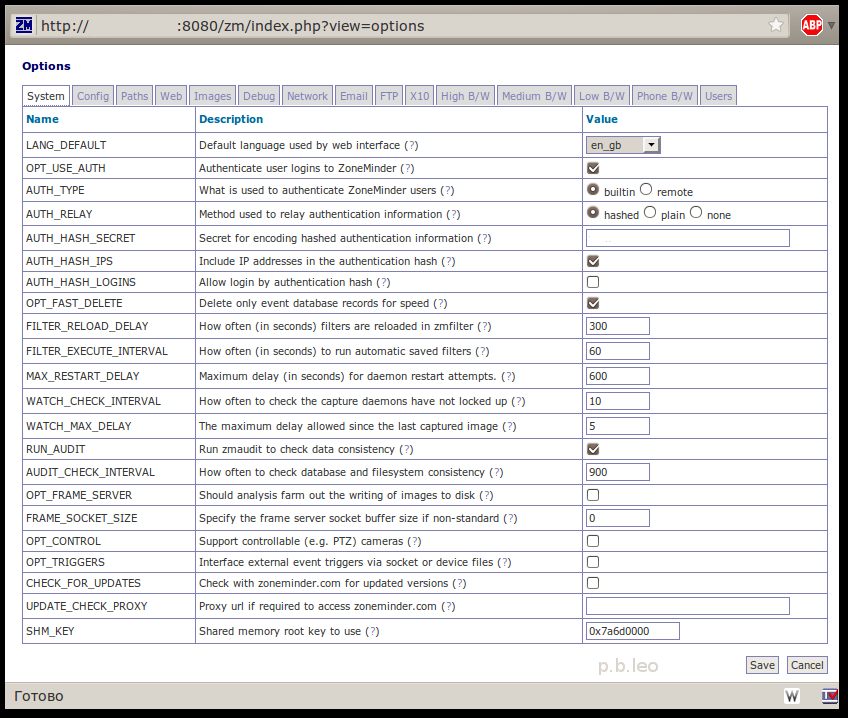Image resolution: width=848 pixels, height=718 pixels.
Task: Click the FRAME_SOCKET_SIZE field showing 0
Action: pos(618,518)
